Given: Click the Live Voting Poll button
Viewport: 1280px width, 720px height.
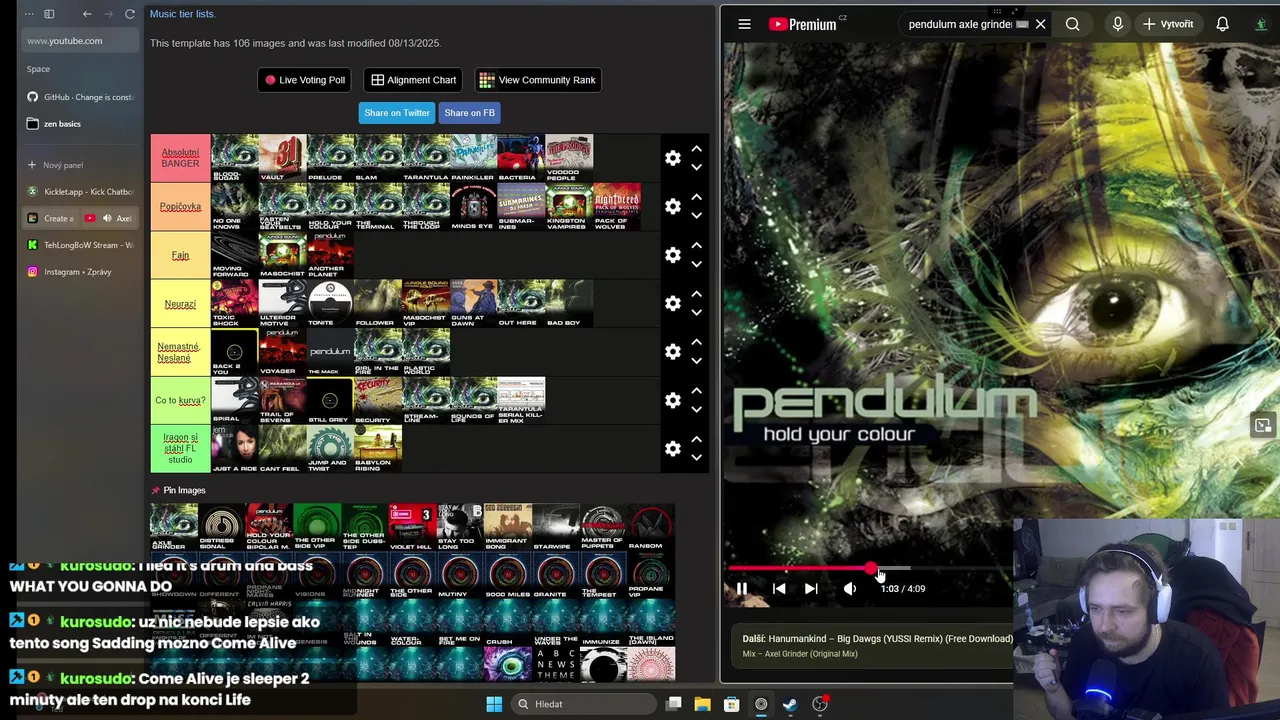Looking at the screenshot, I should [305, 80].
